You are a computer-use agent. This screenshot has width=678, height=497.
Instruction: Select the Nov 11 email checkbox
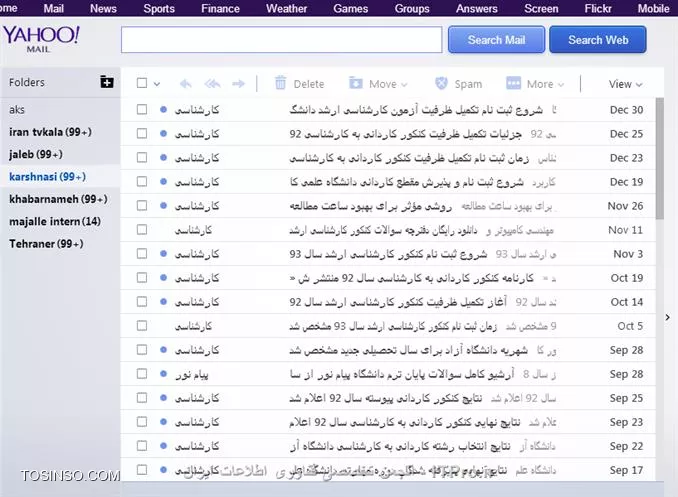tap(142, 230)
